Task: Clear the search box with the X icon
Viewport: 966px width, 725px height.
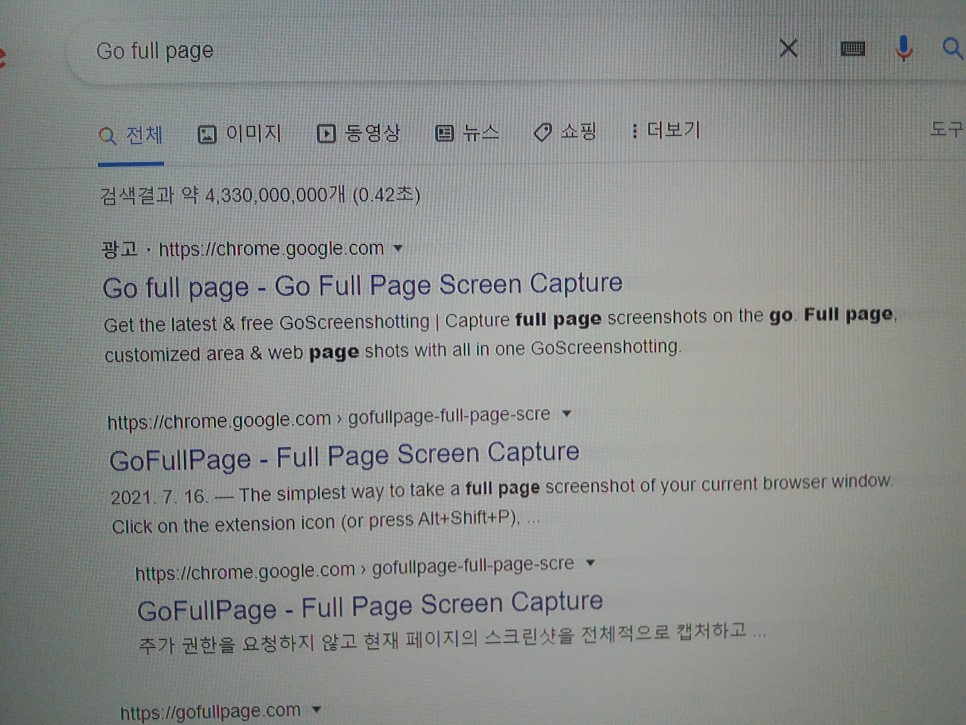Action: click(x=789, y=48)
